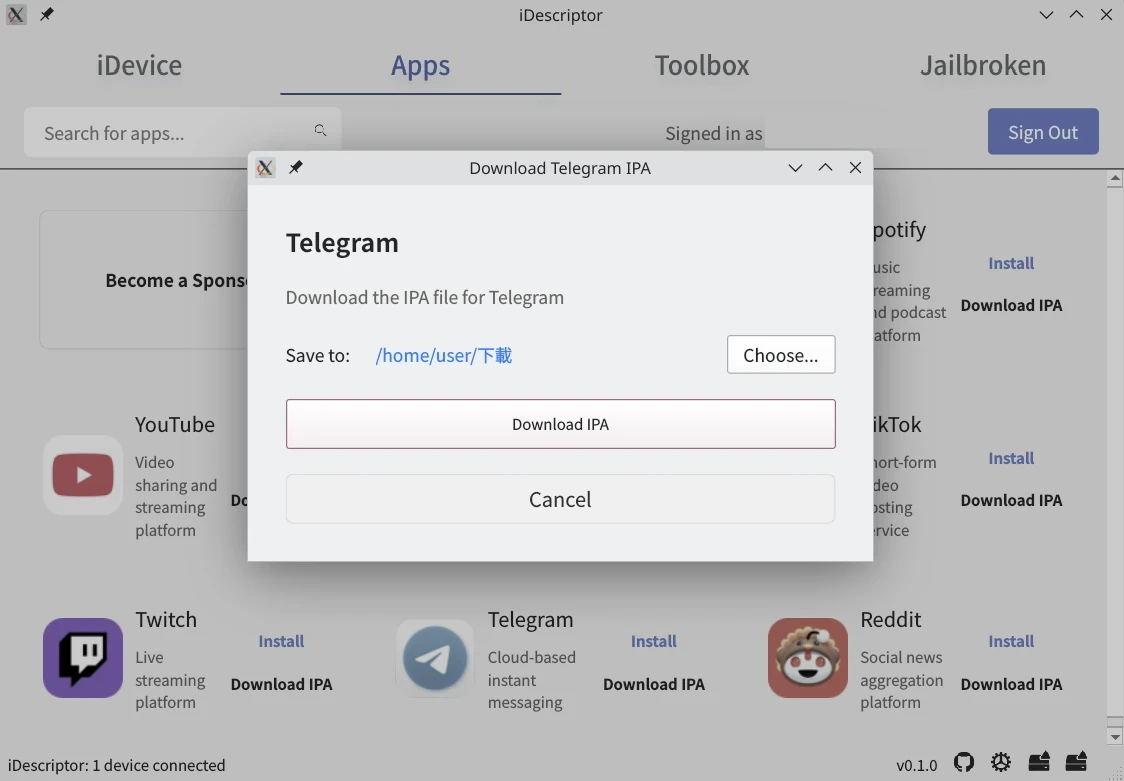This screenshot has height=781, width=1124.
Task: Click the search magnifier icon
Action: click(x=320, y=130)
